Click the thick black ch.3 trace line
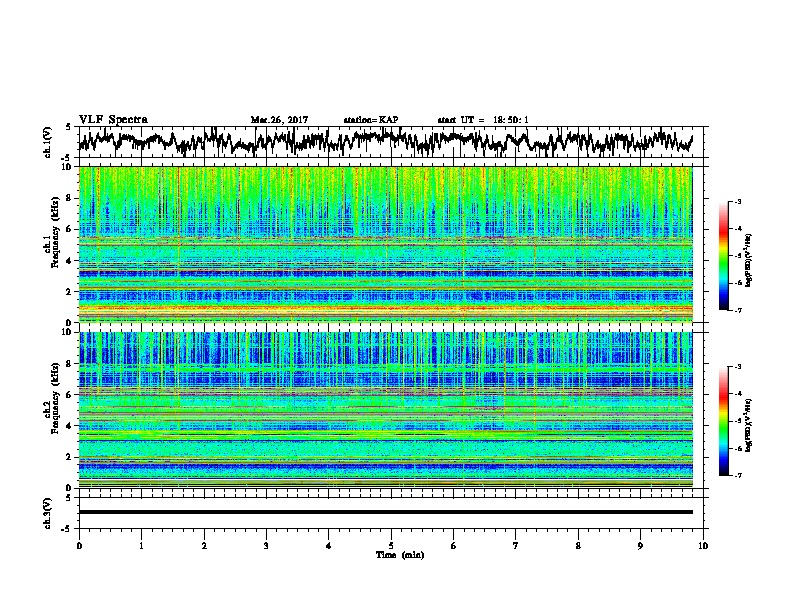The image size is (792, 612). [x=385, y=512]
